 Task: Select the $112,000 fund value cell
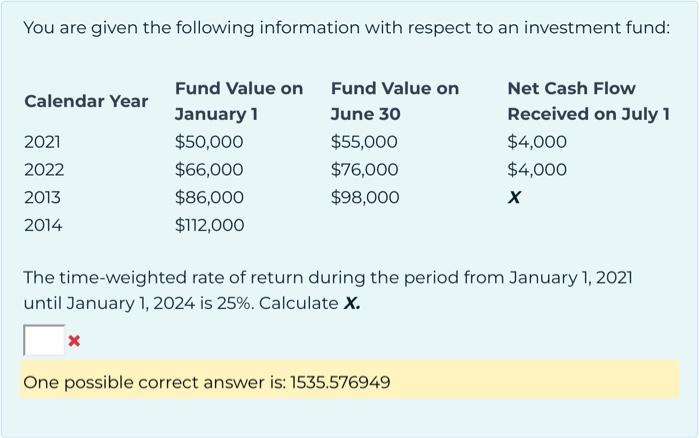coord(209,225)
